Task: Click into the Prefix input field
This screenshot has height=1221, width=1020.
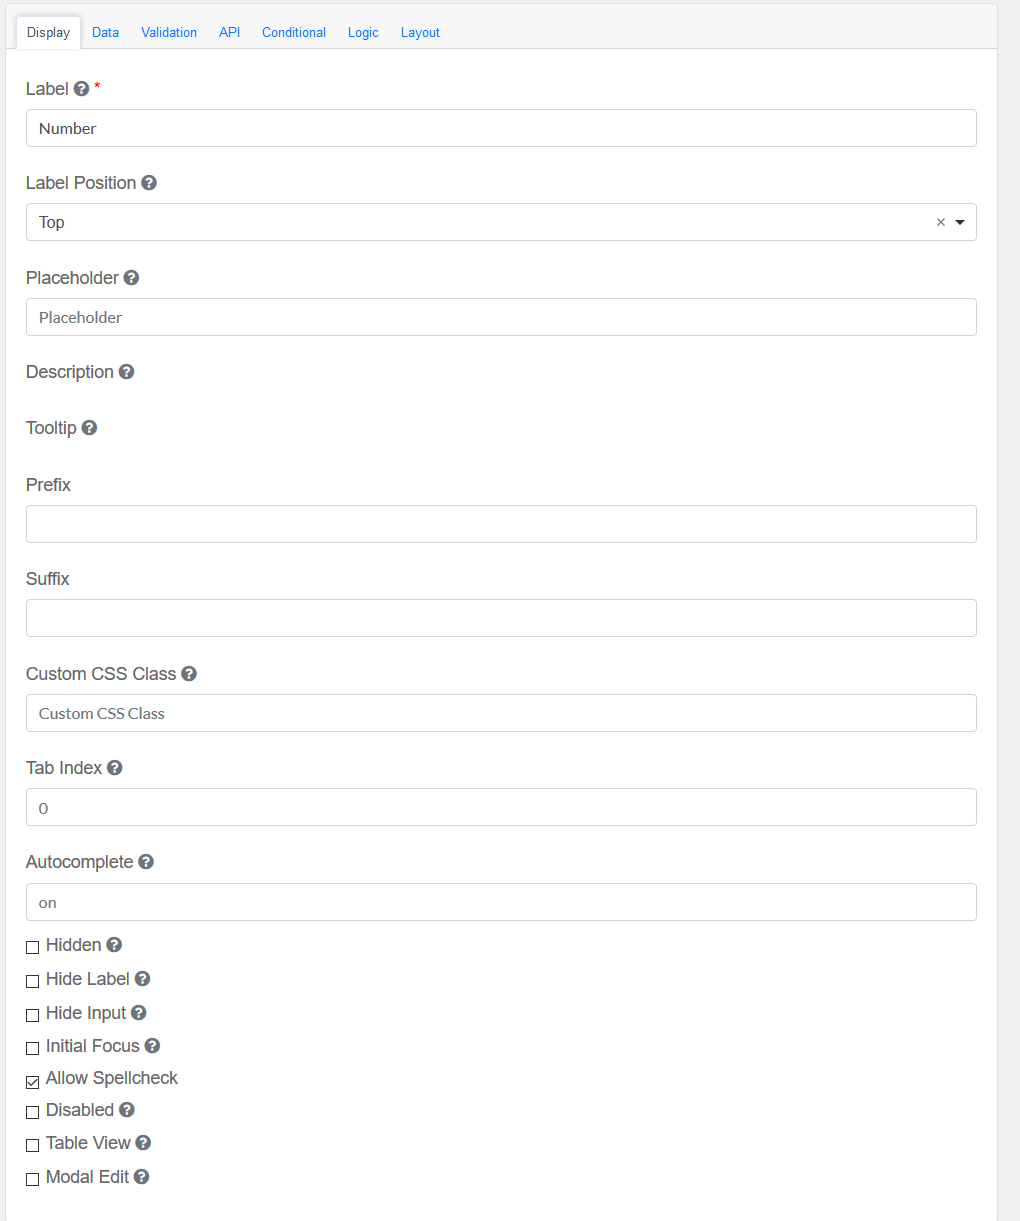Action: [501, 524]
